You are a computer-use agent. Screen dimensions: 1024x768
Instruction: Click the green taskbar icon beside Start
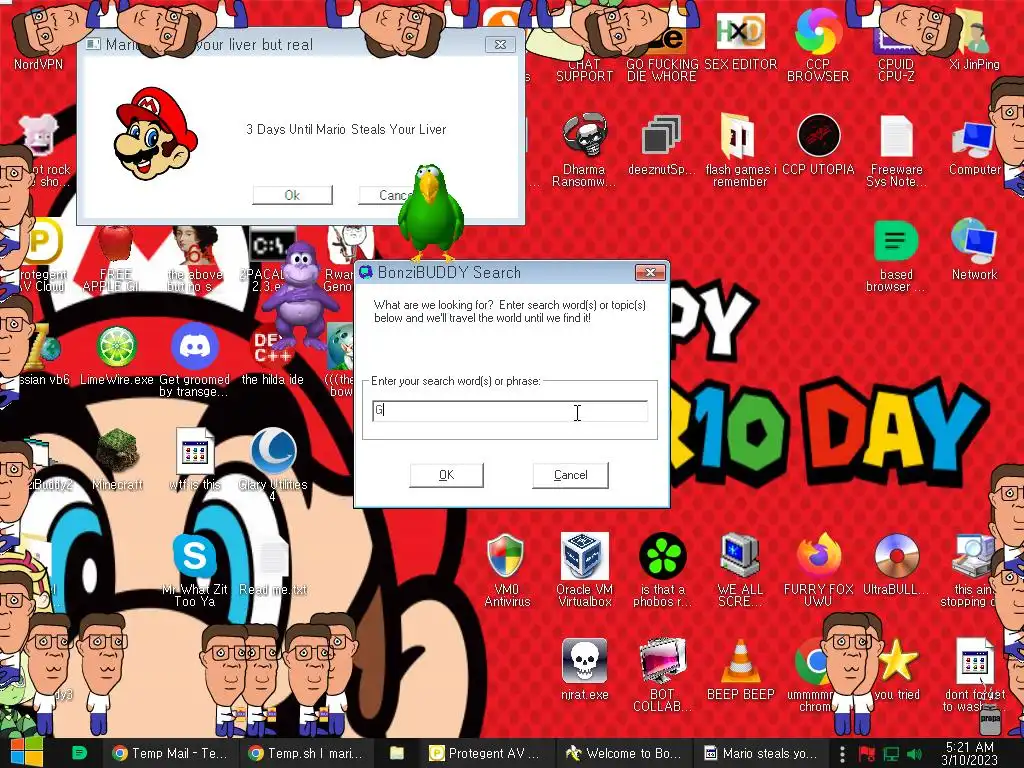[79, 753]
